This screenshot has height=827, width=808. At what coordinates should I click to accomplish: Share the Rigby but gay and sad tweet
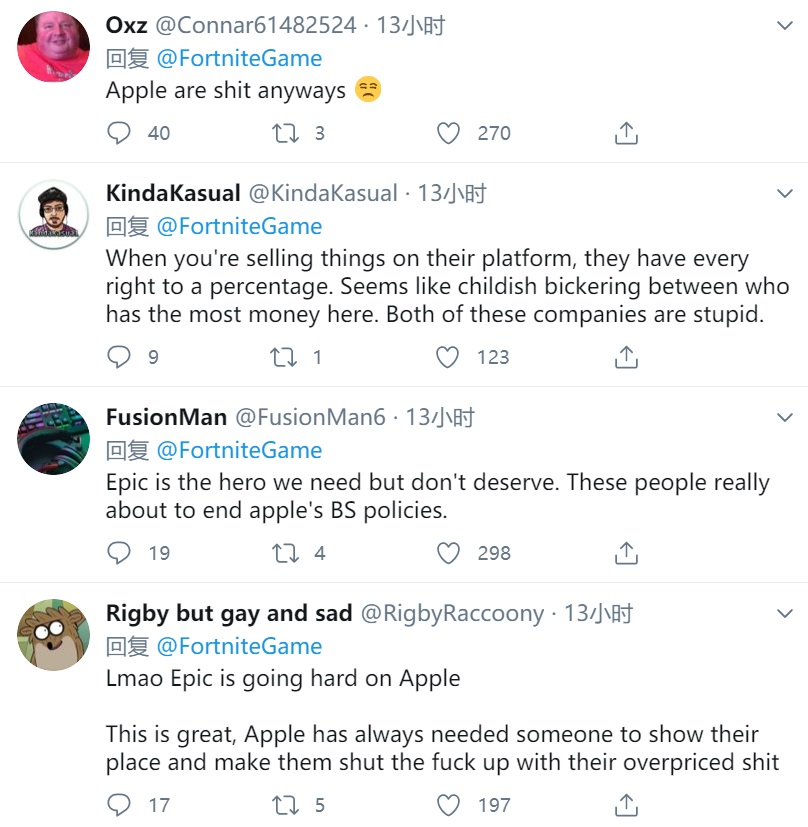pyautogui.click(x=626, y=805)
